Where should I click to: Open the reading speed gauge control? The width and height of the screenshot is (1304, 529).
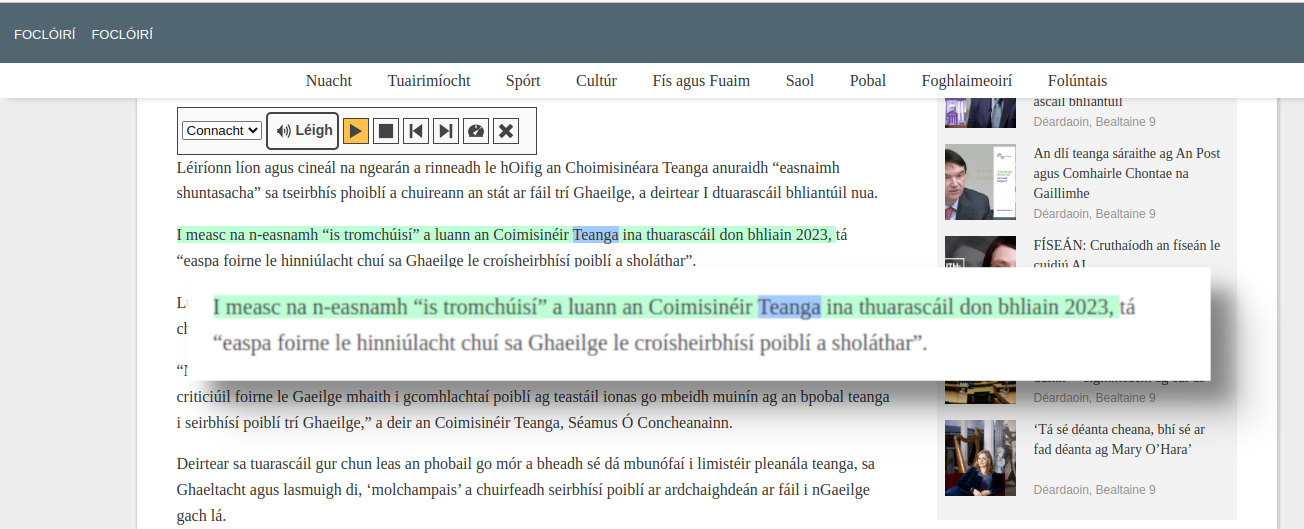[x=477, y=131]
